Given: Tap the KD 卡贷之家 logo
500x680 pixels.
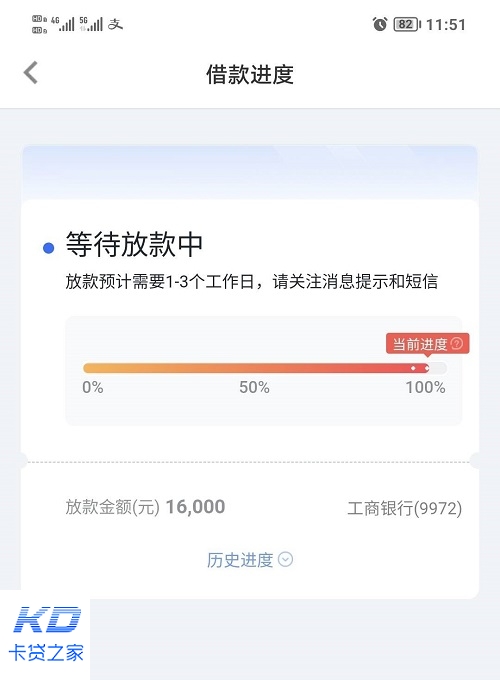Looking at the screenshot, I should (46, 634).
